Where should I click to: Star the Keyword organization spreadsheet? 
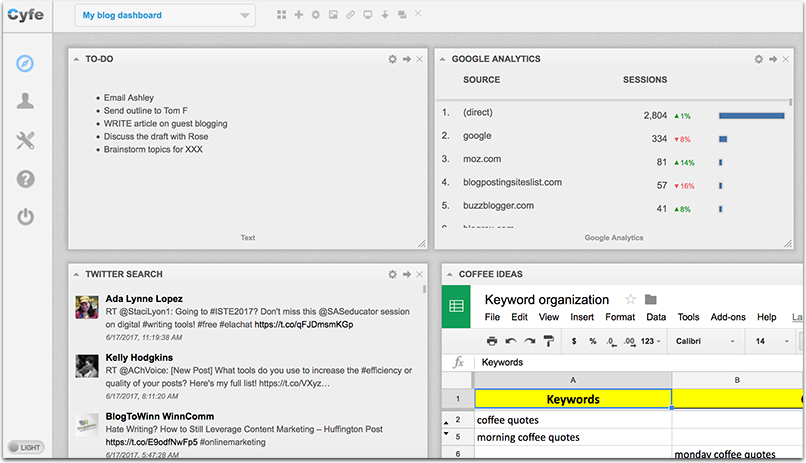coord(630,299)
